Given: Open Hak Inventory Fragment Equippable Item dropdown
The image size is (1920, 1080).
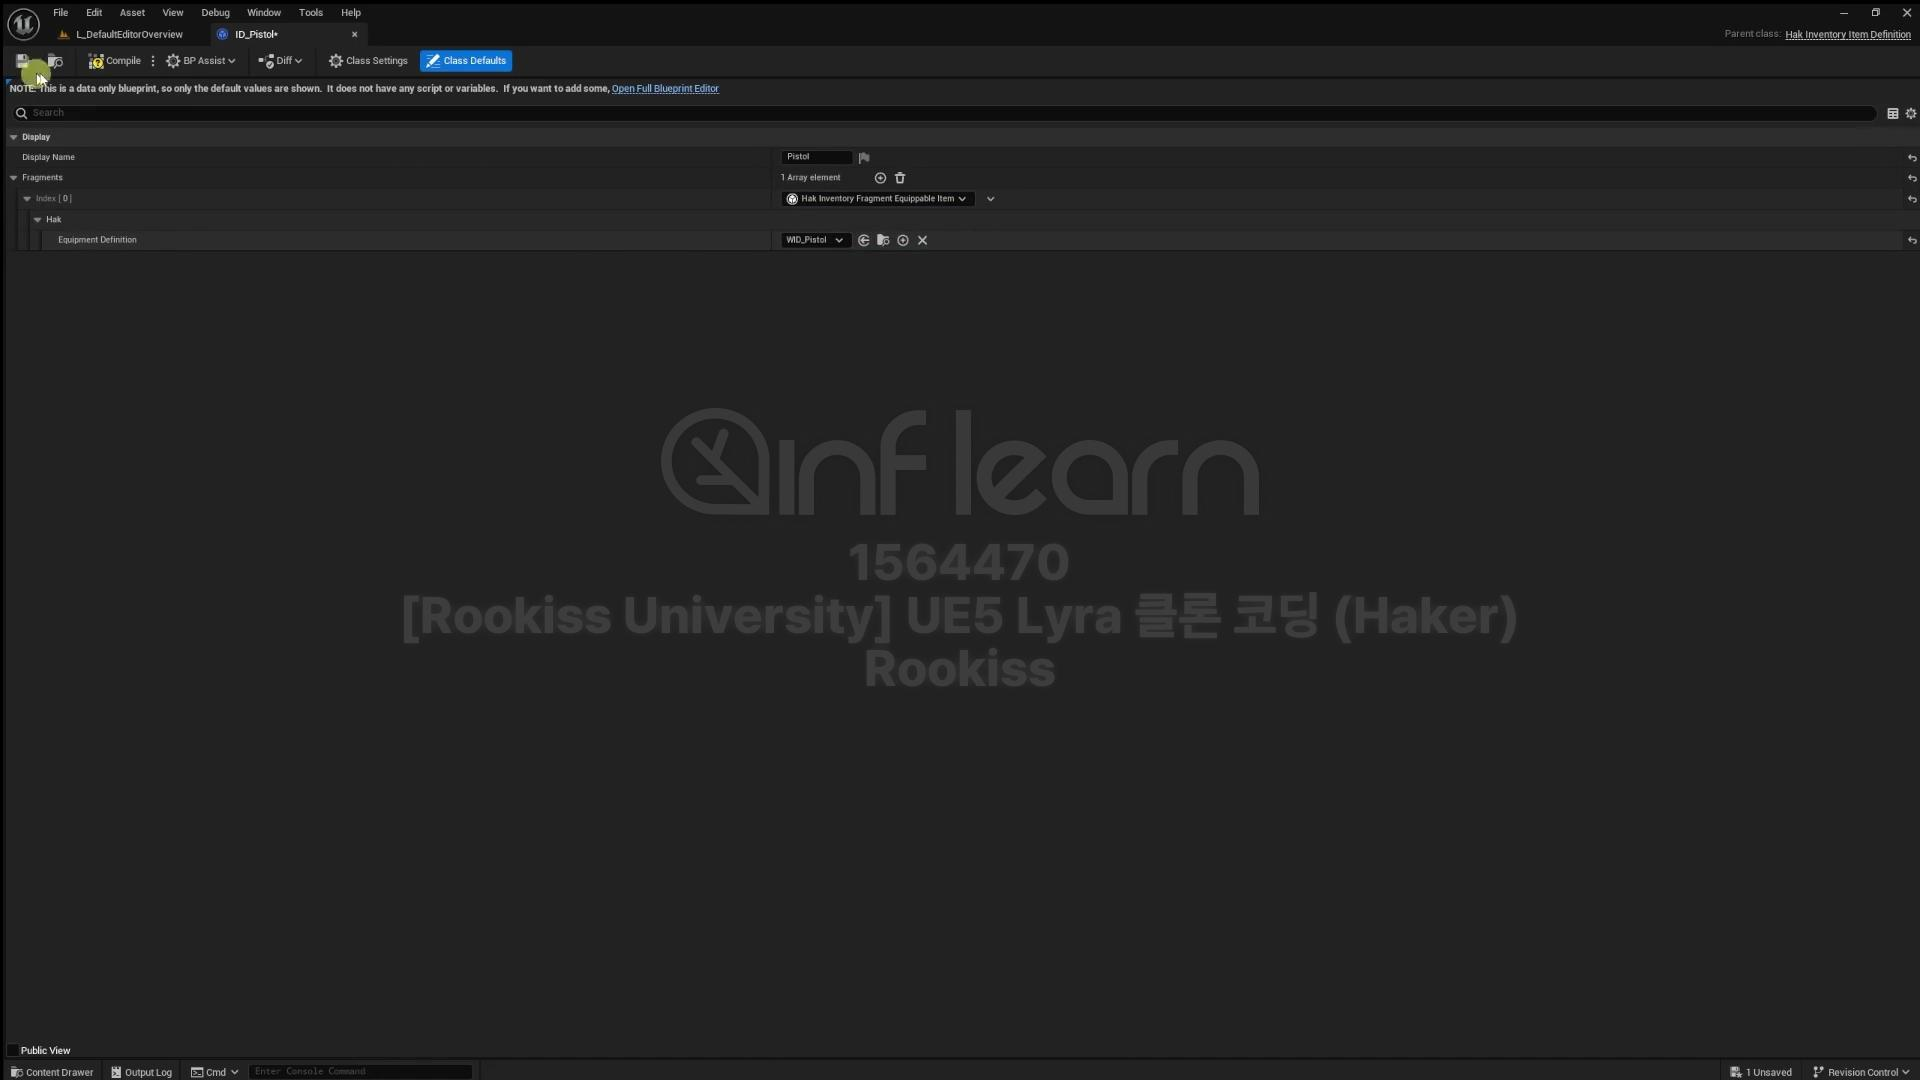Looking at the screenshot, I should point(878,199).
